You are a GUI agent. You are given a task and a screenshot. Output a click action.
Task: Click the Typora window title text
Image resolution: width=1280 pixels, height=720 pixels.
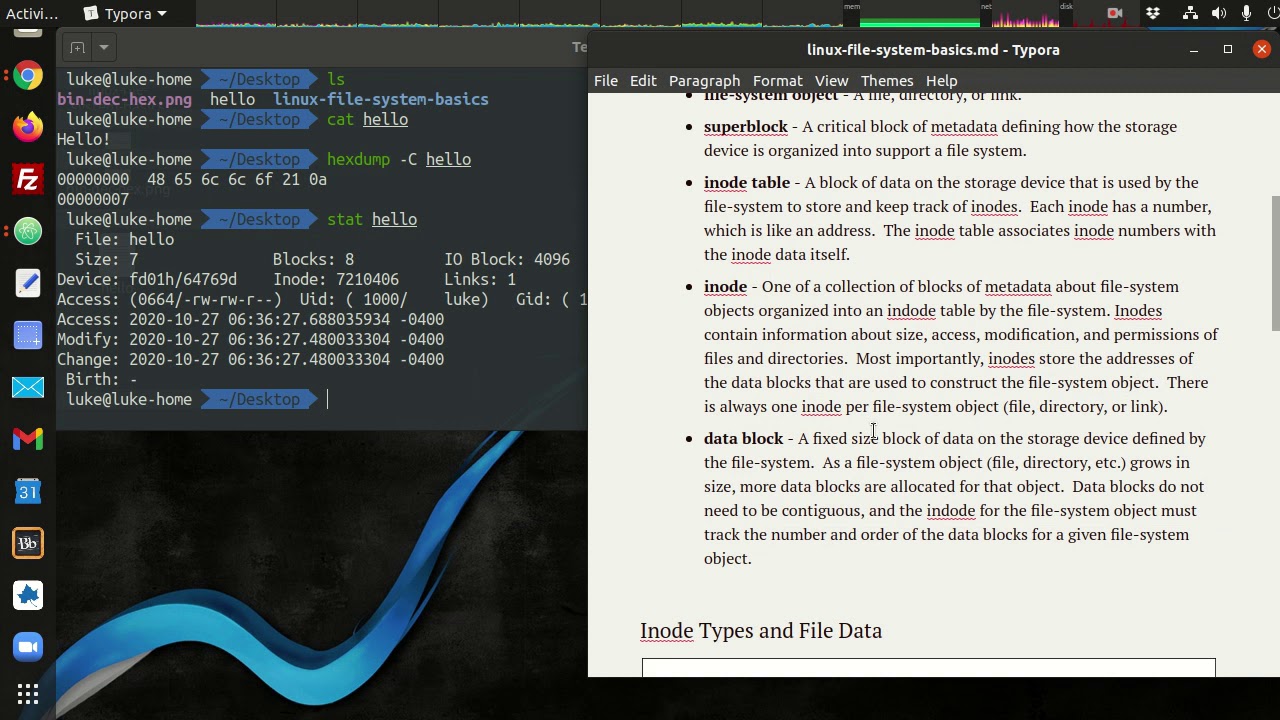click(933, 49)
